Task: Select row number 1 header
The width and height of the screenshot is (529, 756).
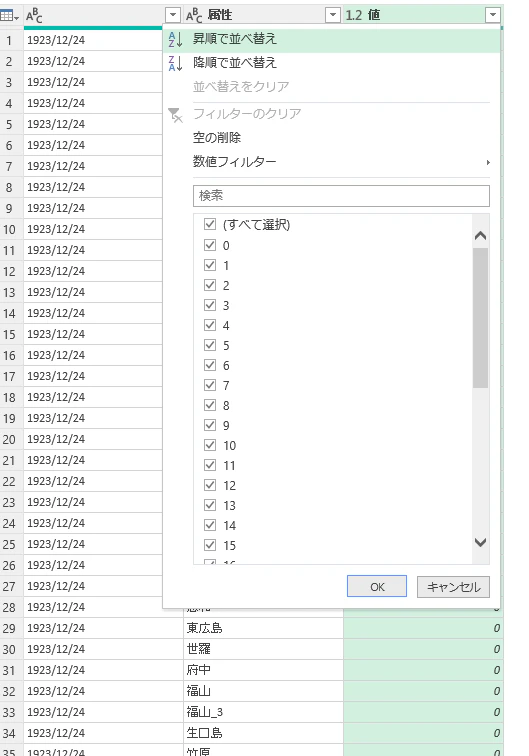Action: tap(11, 40)
